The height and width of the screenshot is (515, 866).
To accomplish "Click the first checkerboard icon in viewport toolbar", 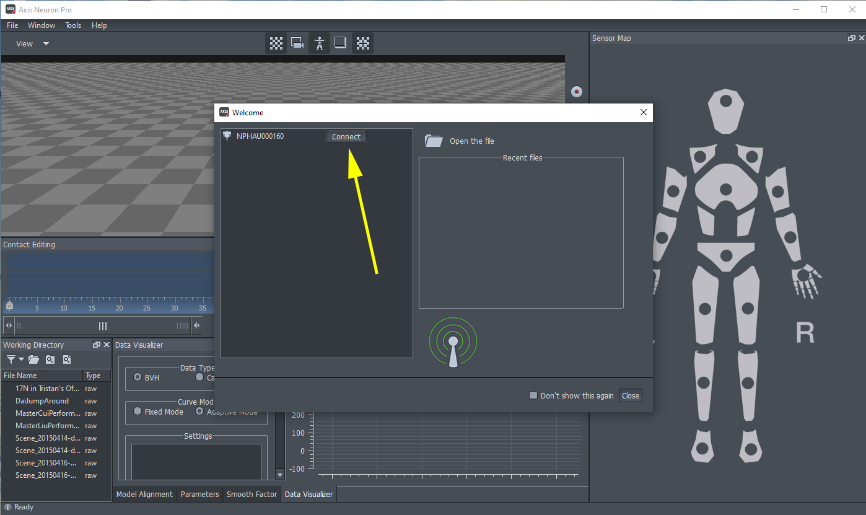I will pyautogui.click(x=275, y=43).
